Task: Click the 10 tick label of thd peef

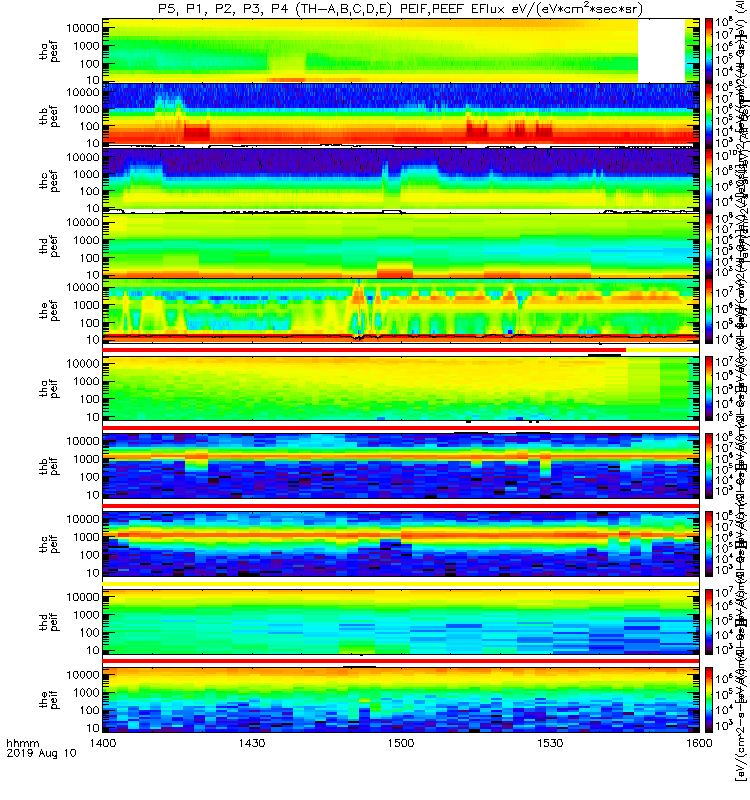Action: point(93,275)
